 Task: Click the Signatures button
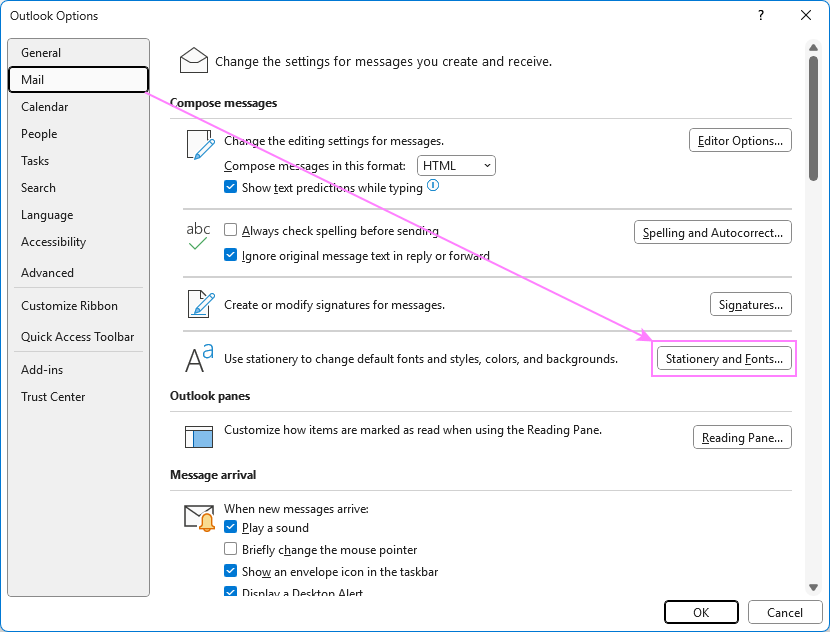[x=751, y=304]
